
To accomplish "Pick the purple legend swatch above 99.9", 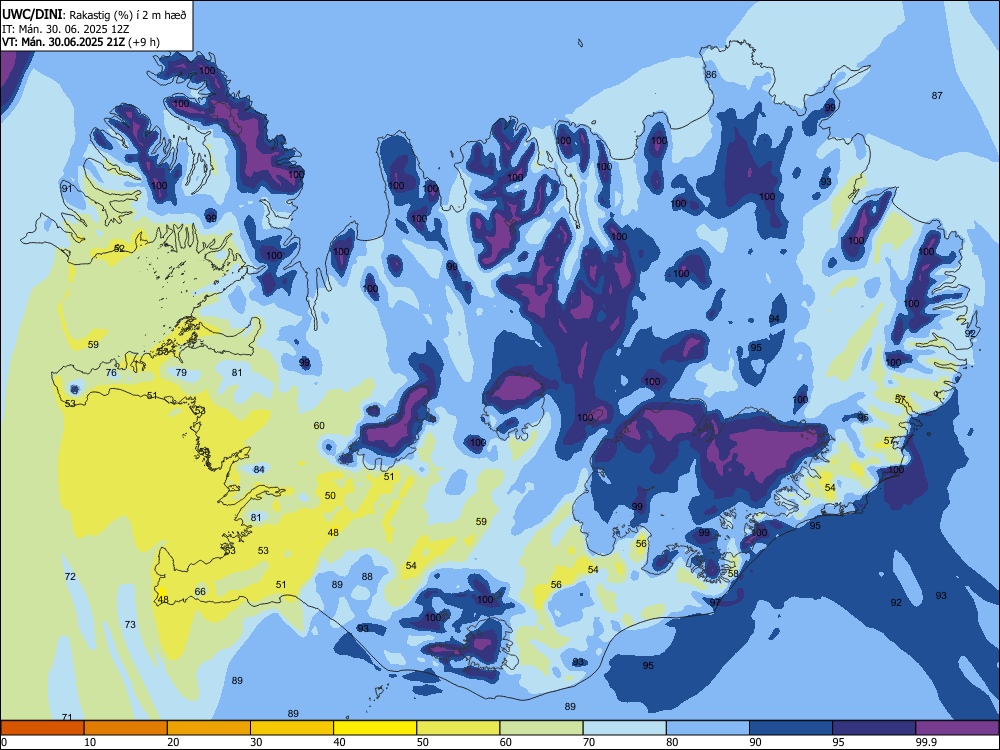I will click(957, 728).
